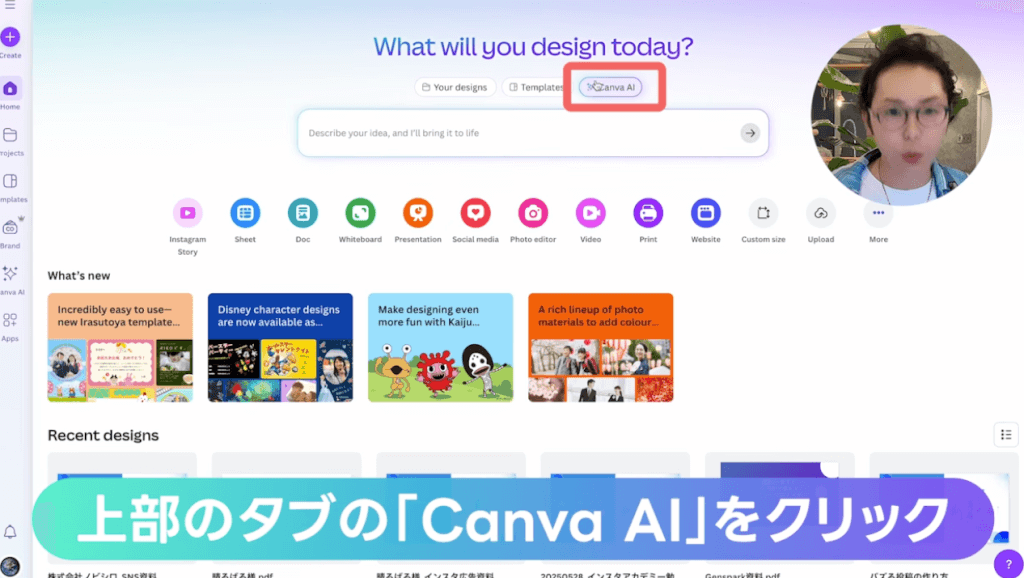Select the Video design icon
1024x578 pixels.
click(x=590, y=213)
